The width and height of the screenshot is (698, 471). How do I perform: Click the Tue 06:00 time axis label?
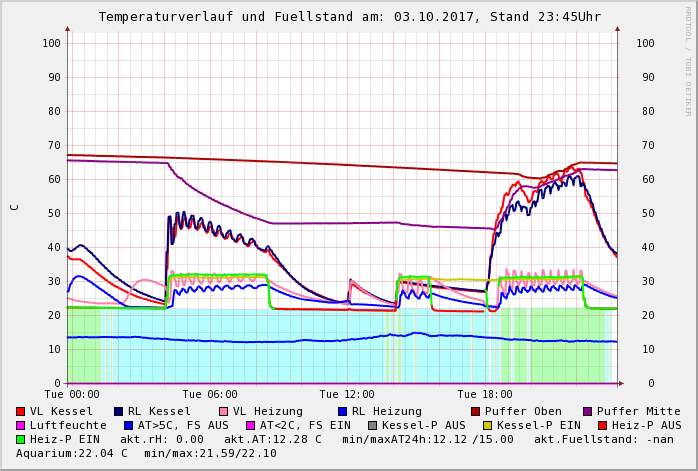[210, 395]
